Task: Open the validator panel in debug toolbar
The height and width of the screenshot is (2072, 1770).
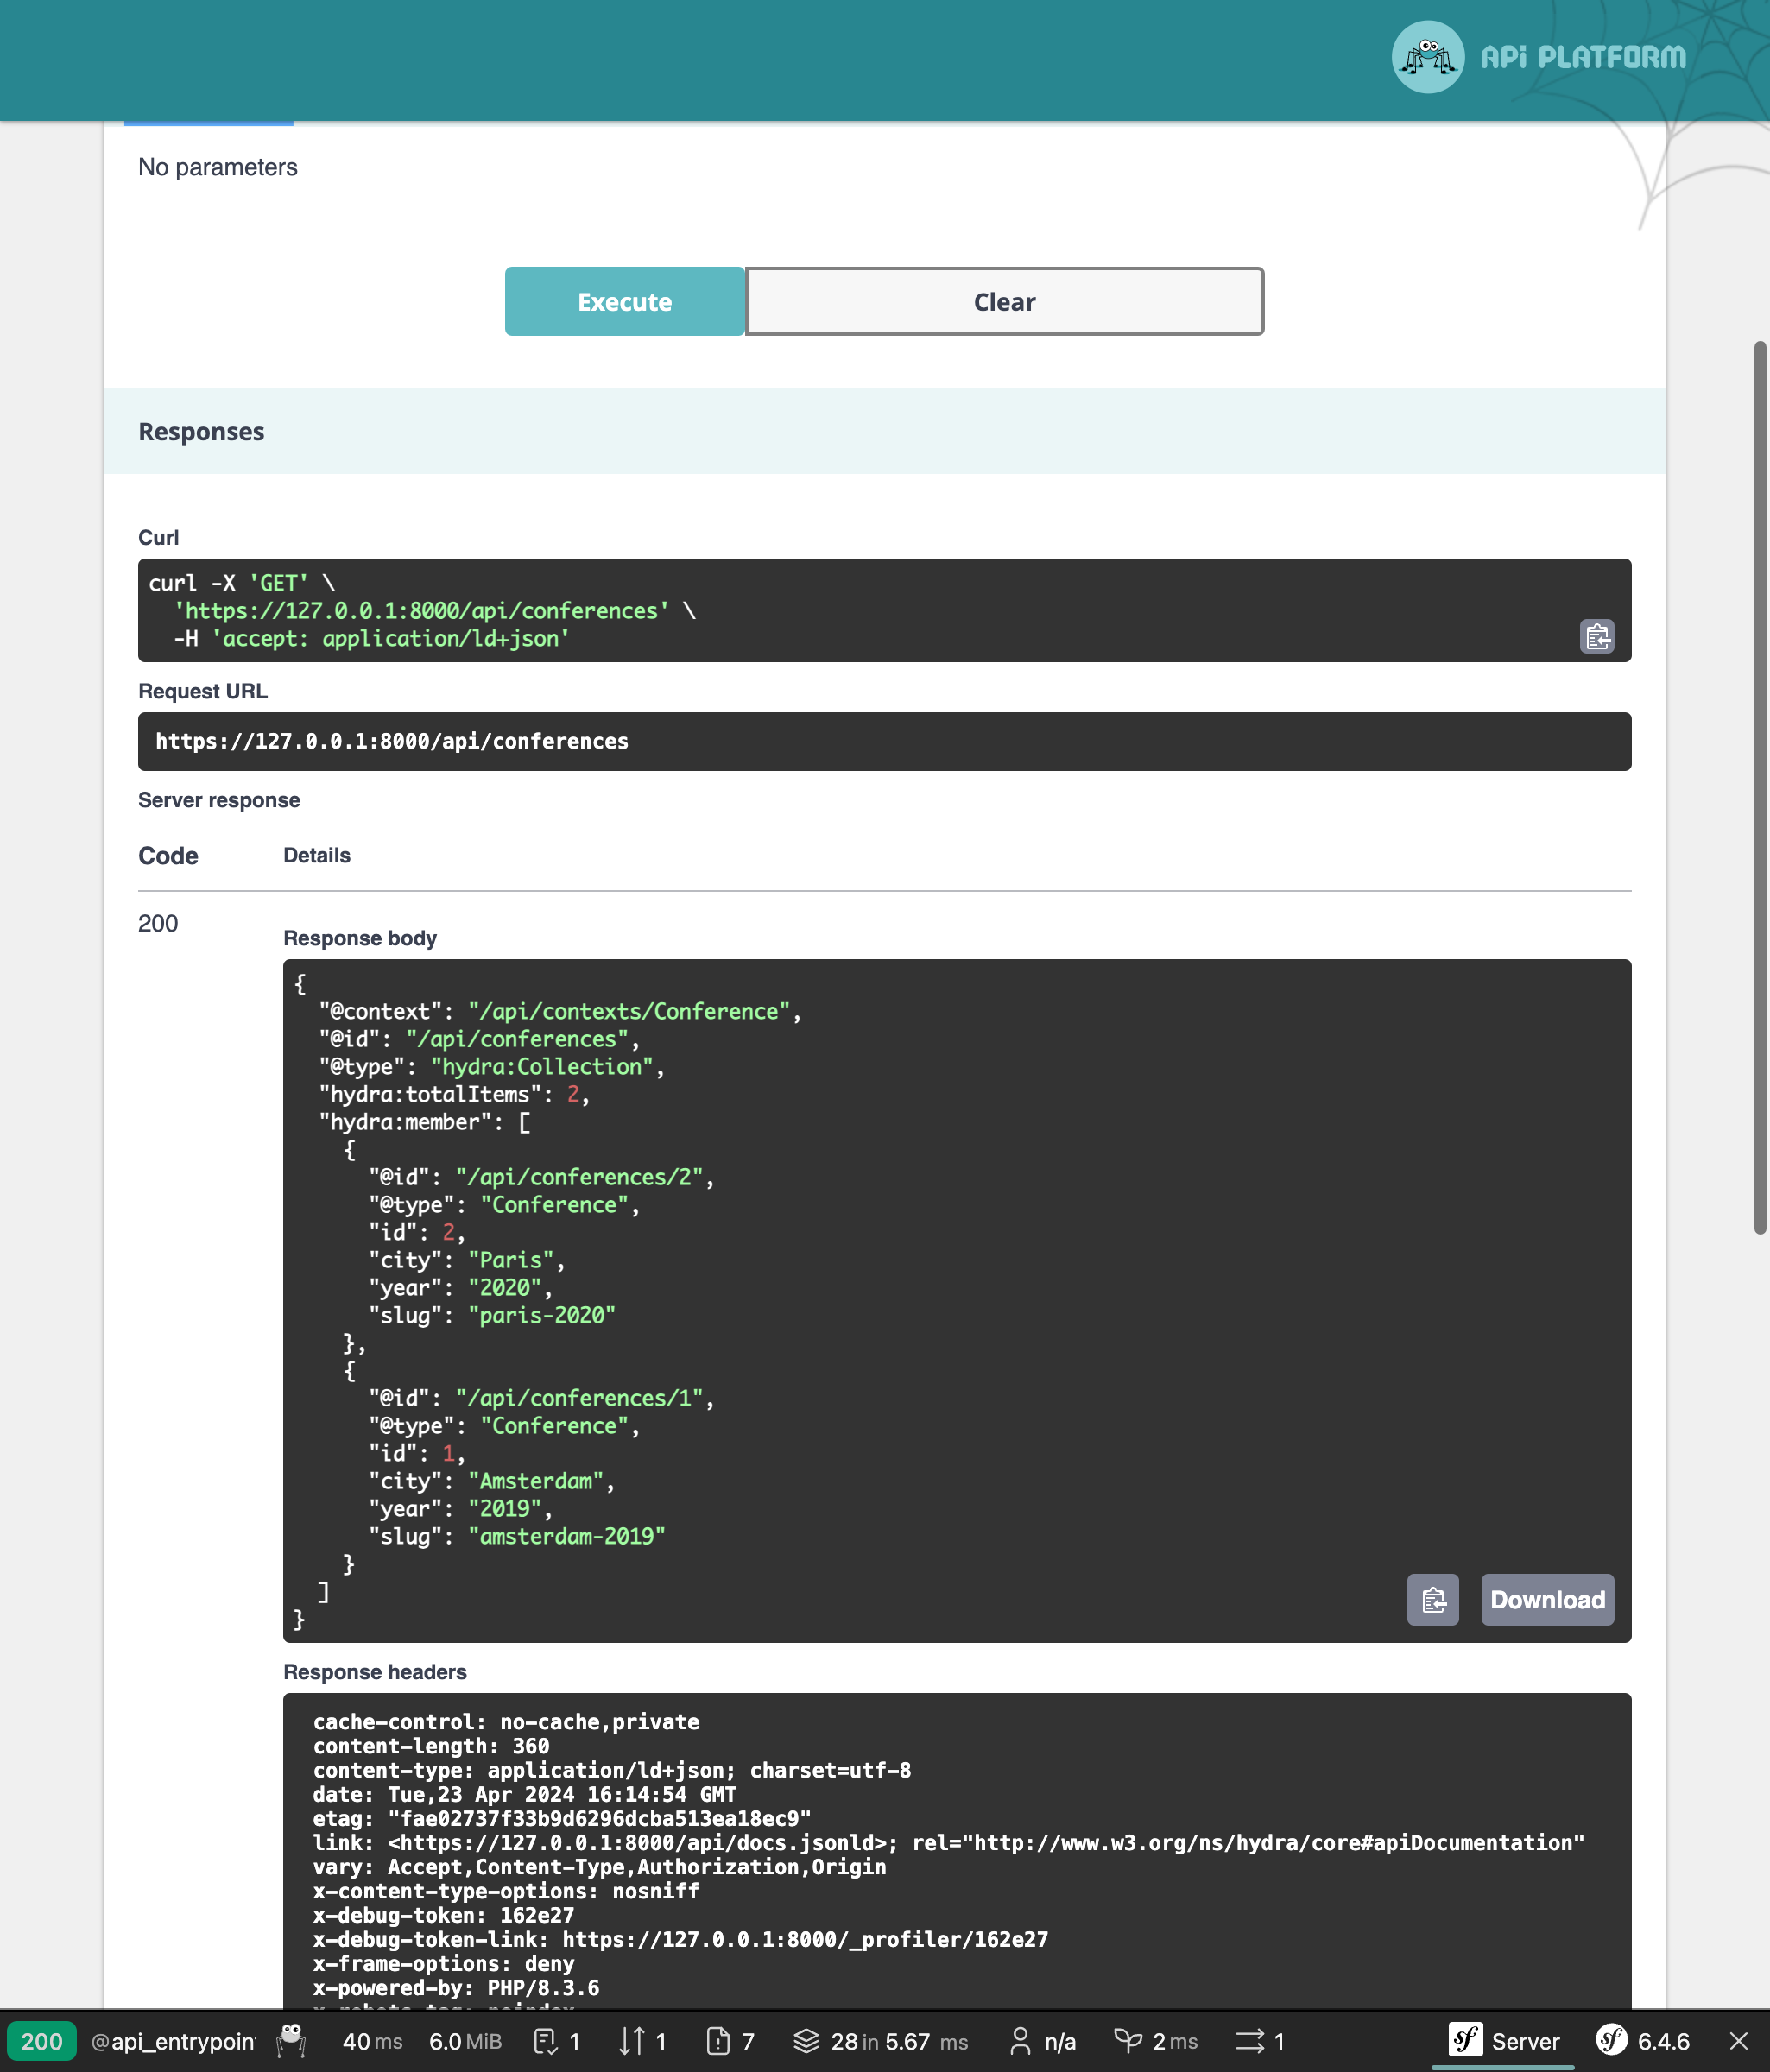Action: coord(556,2040)
